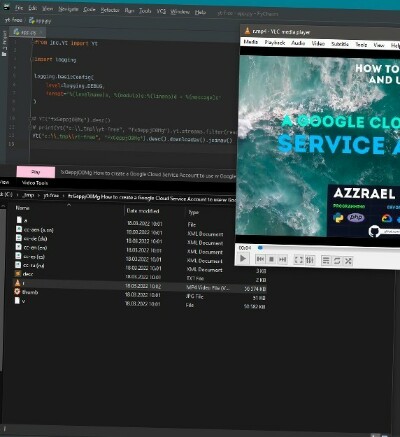Open the Audio menu in VLC
Image resolution: width=400 pixels, height=437 pixels.
tap(298, 43)
